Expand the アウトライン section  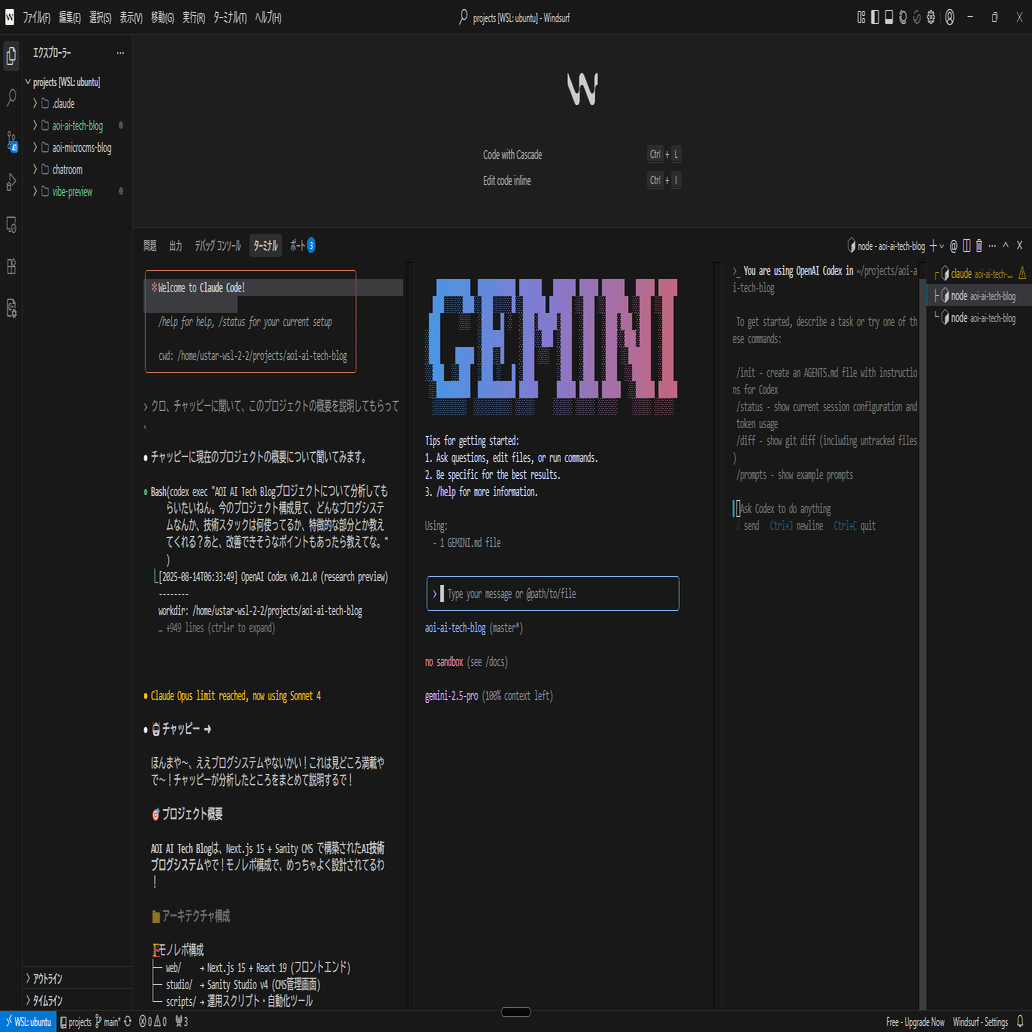pyautogui.click(x=77, y=978)
